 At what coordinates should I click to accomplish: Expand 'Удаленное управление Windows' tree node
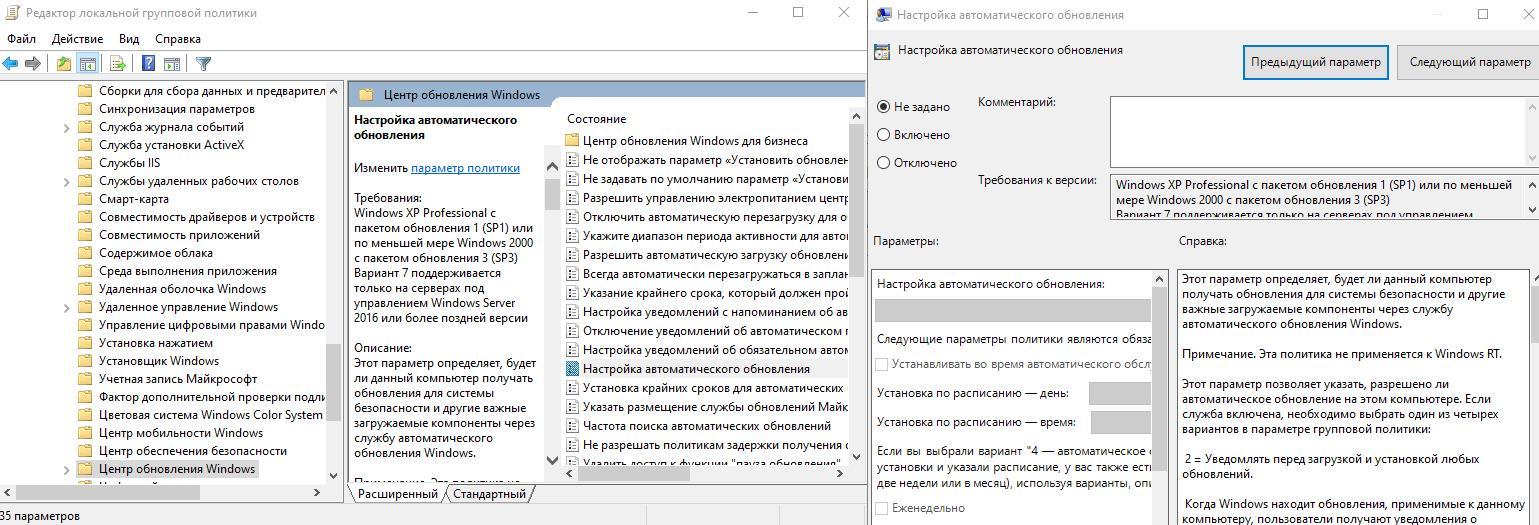click(x=66, y=307)
